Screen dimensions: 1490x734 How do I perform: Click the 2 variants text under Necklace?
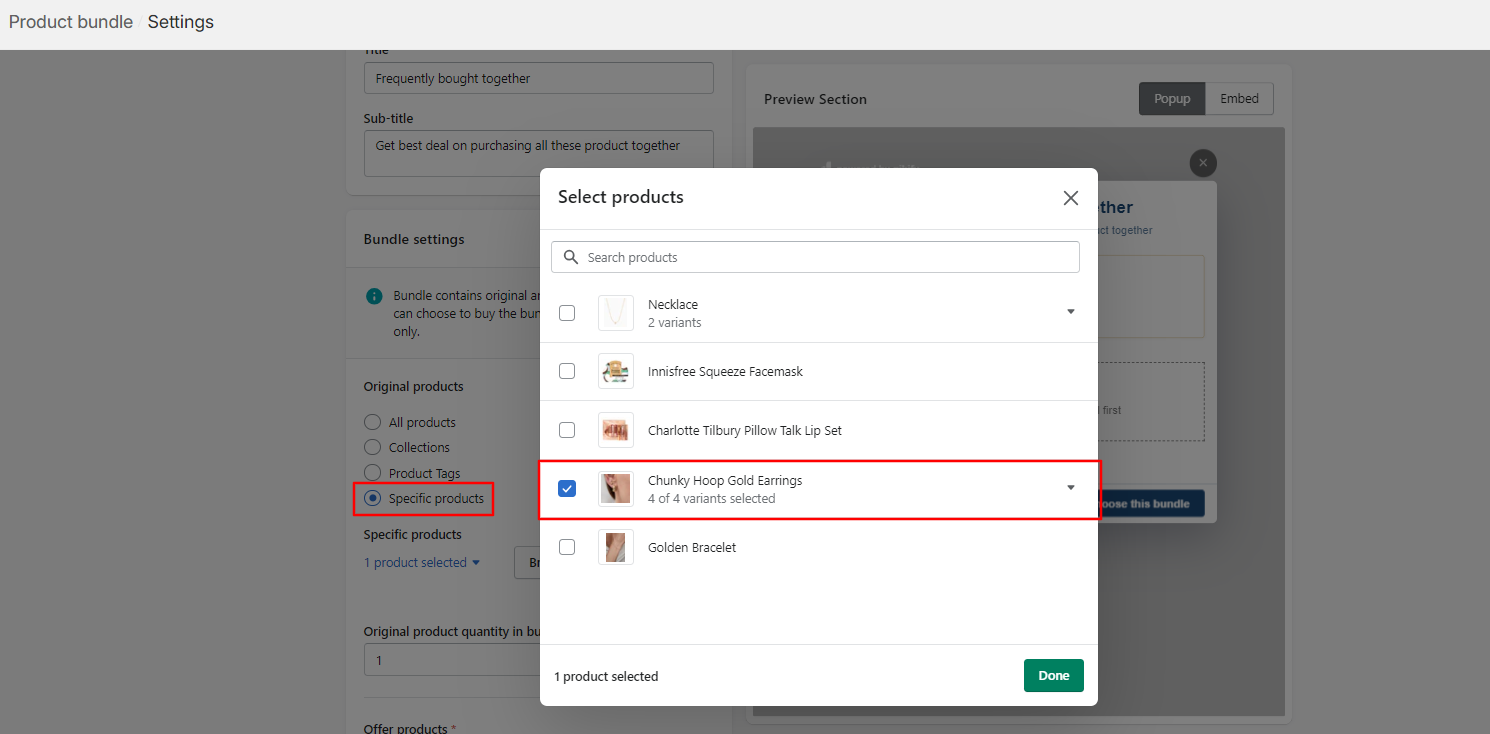point(674,322)
